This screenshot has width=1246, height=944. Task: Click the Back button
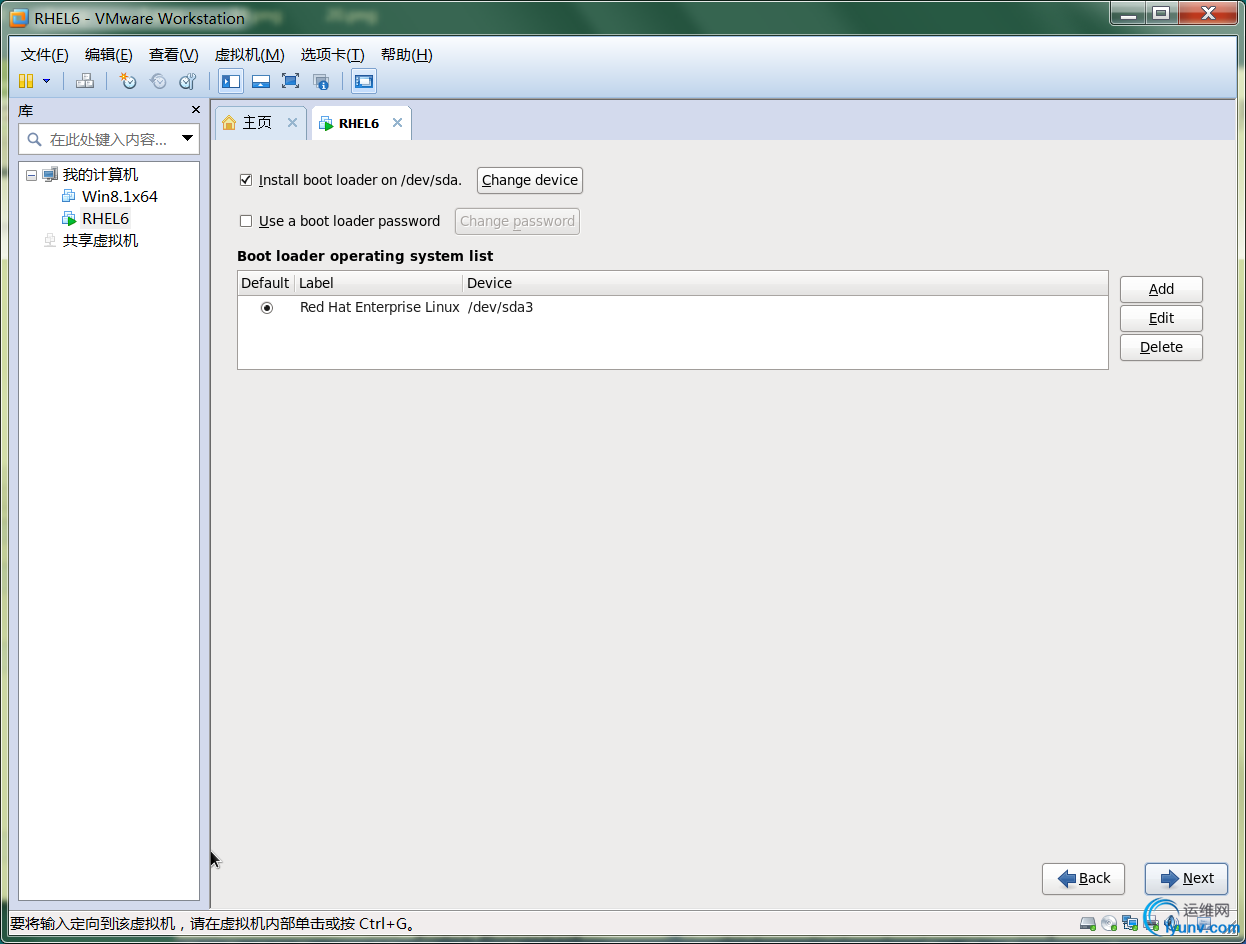1083,878
